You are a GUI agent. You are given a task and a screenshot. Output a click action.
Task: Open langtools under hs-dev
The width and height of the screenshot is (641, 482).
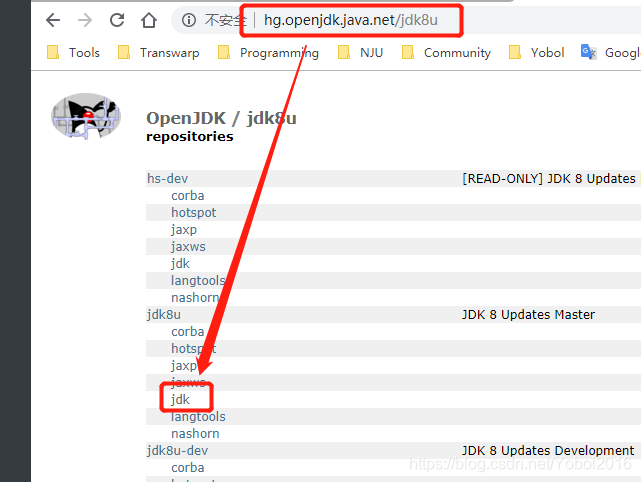(198, 281)
